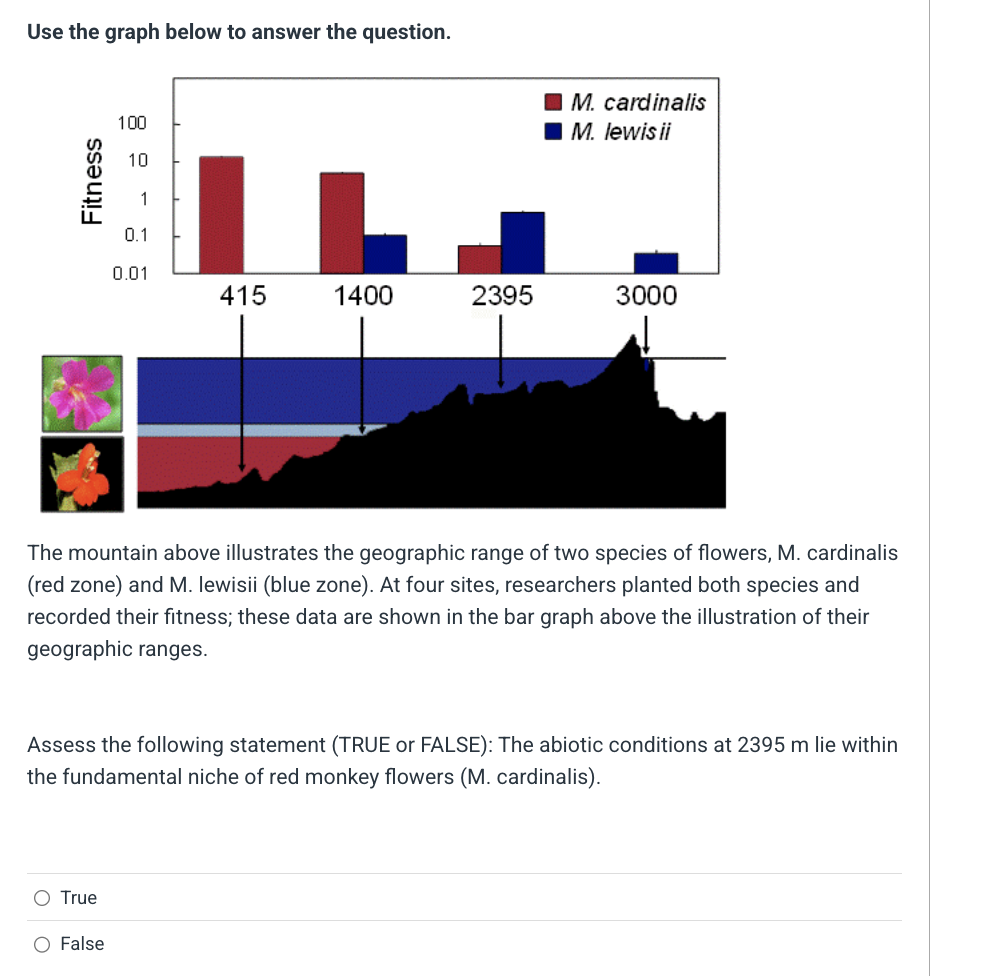The image size is (1000, 976).
Task: Click the mountain peak in the illustration
Action: [x=633, y=338]
